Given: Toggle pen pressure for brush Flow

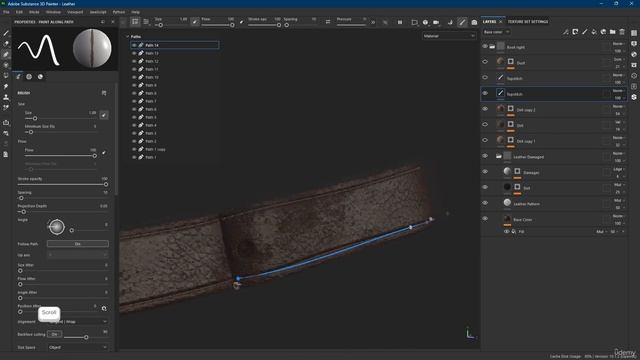Looking at the screenshot, I should 104,153.
